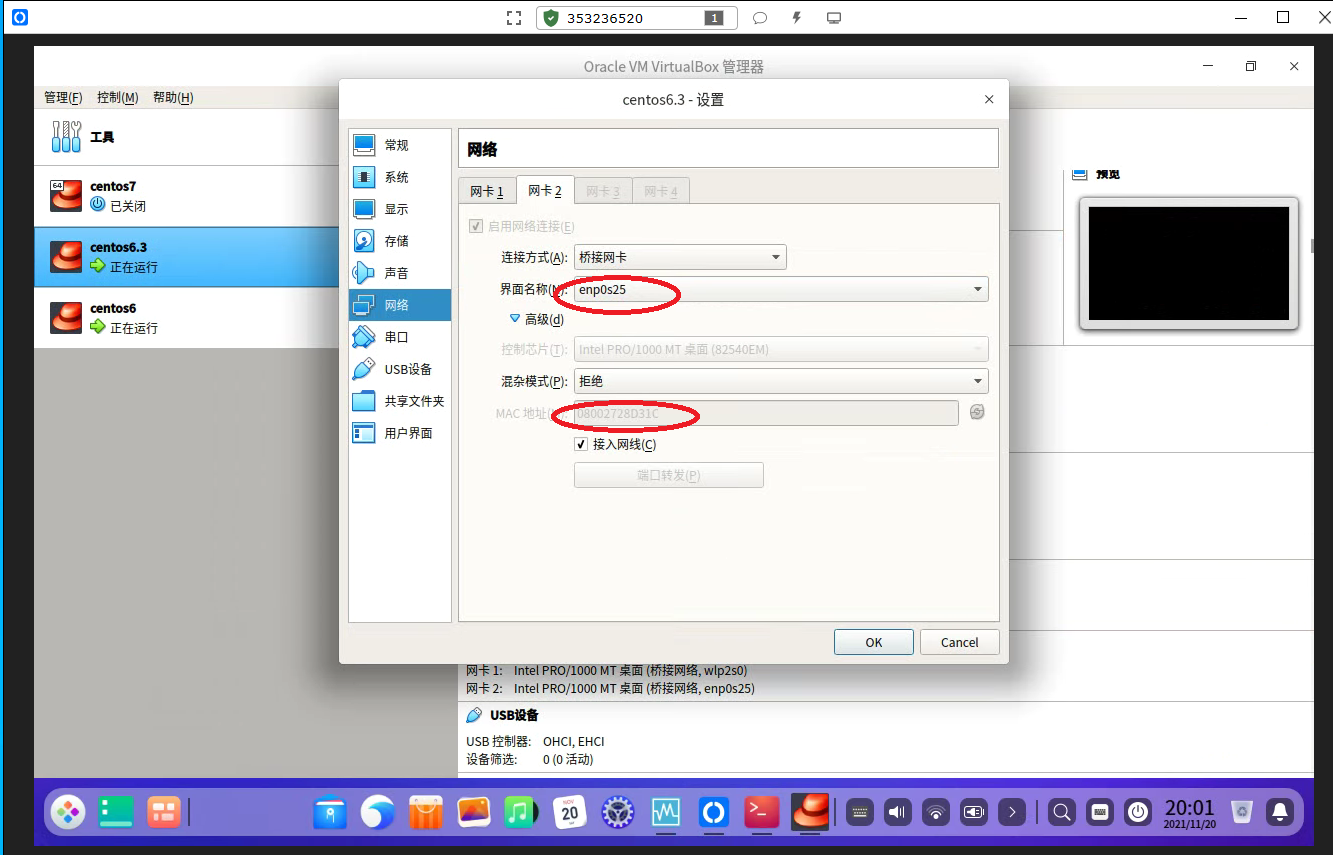Open the 管理 menu
The height and width of the screenshot is (855, 1333).
[63, 97]
